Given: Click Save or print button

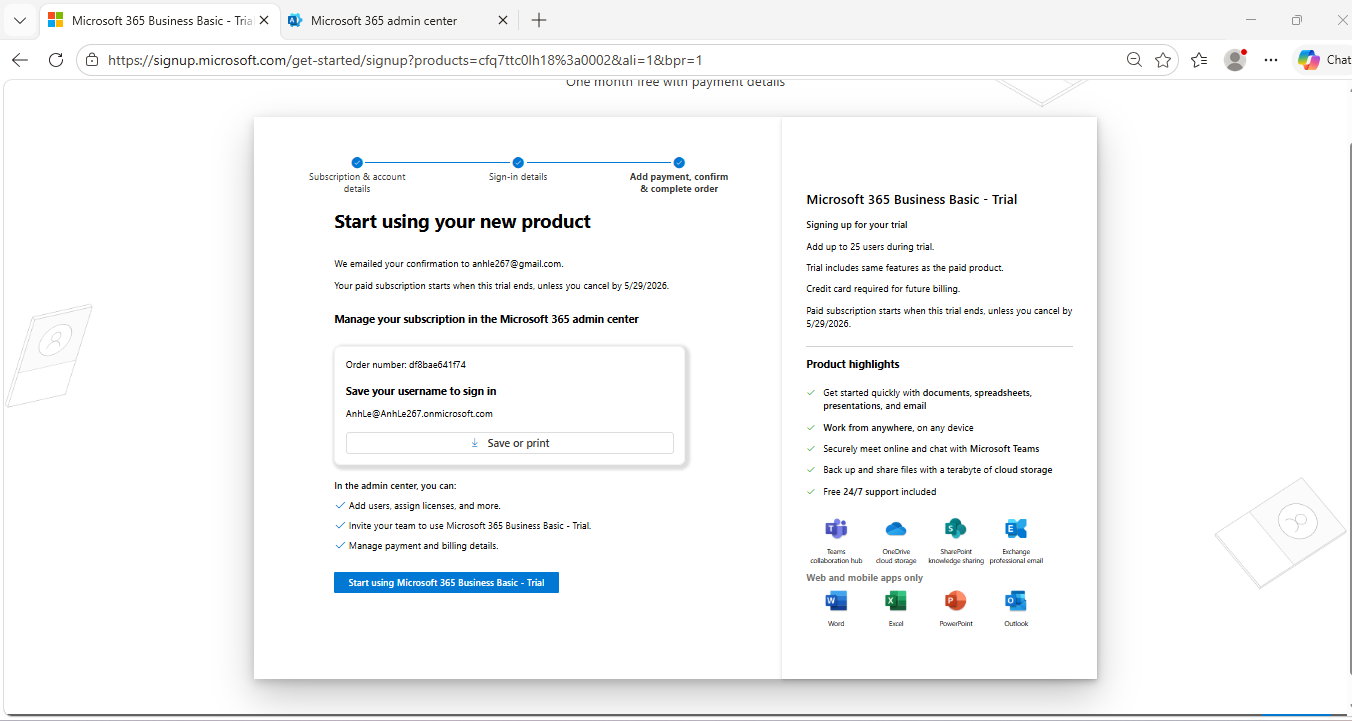Looking at the screenshot, I should 510,443.
